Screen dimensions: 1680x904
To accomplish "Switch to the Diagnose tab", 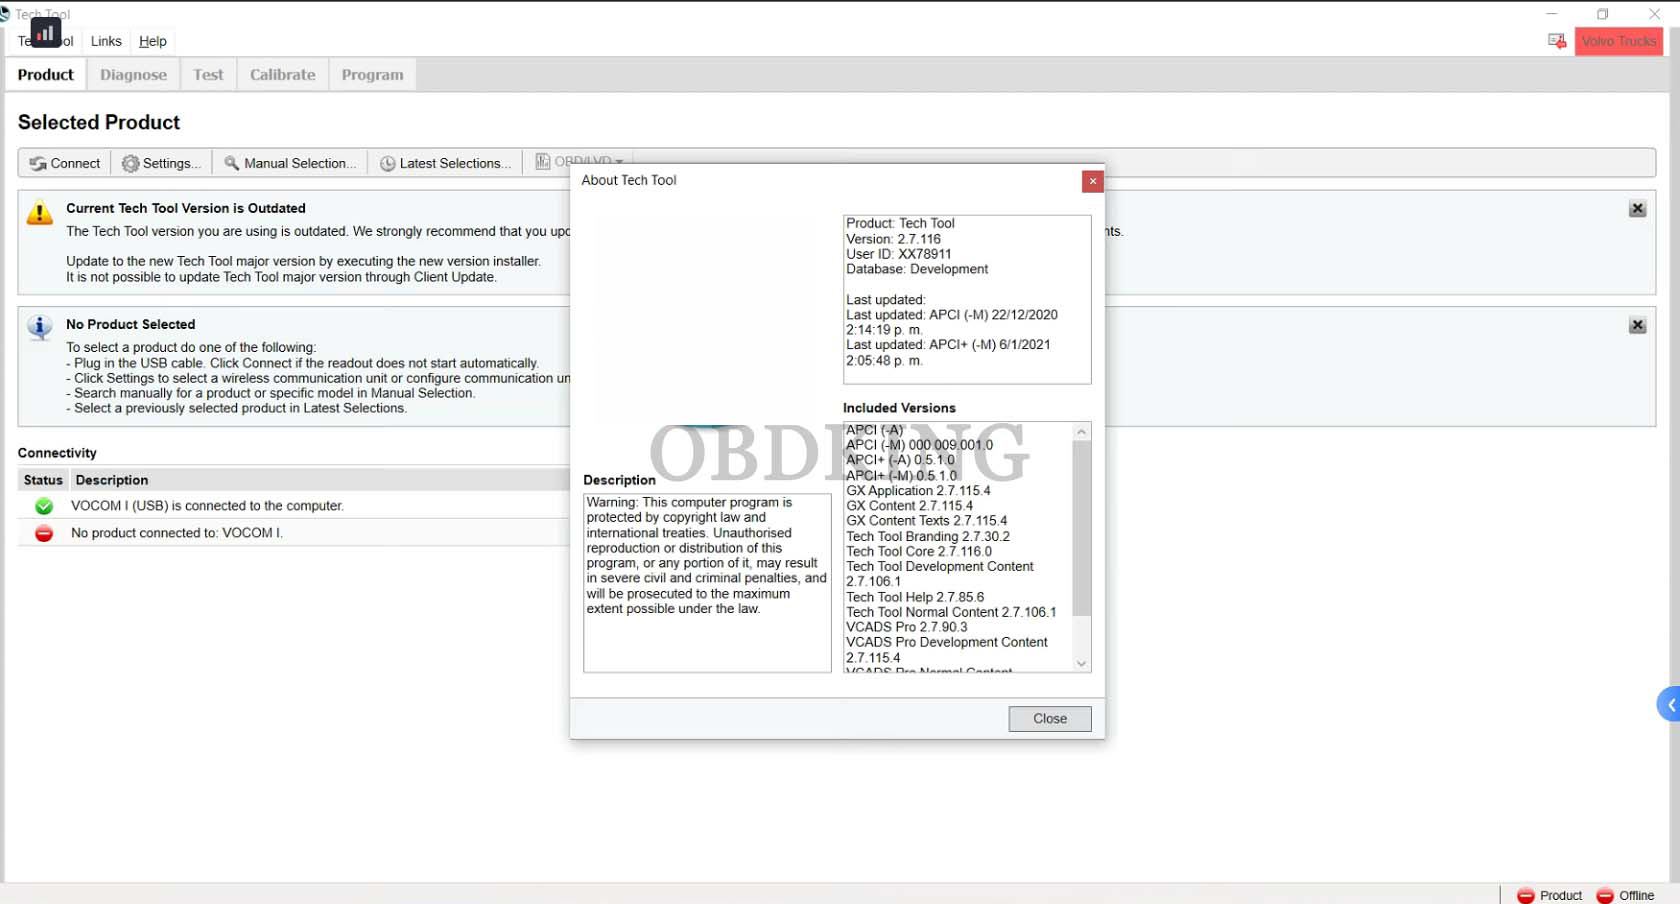I will [133, 75].
